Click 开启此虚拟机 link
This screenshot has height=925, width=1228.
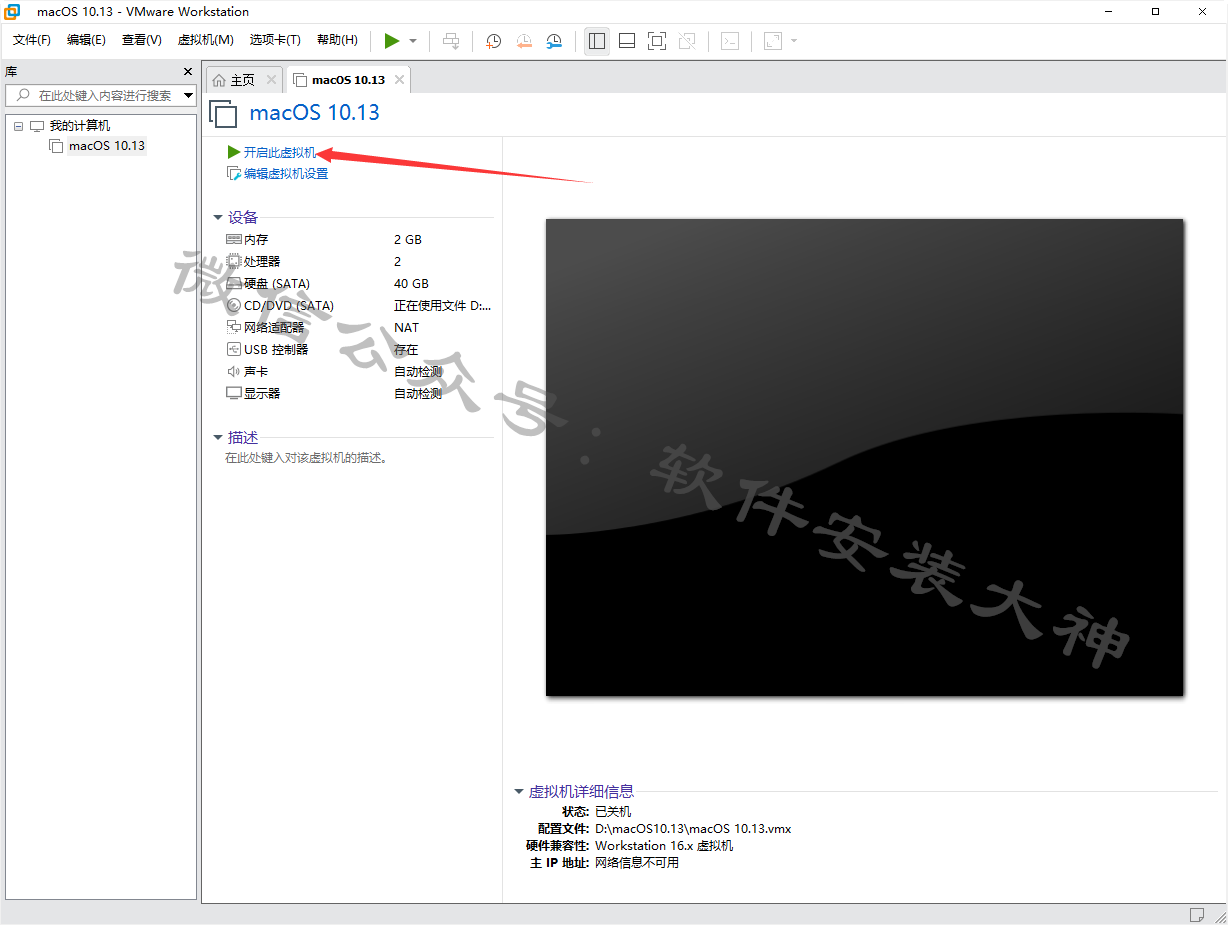pos(280,152)
